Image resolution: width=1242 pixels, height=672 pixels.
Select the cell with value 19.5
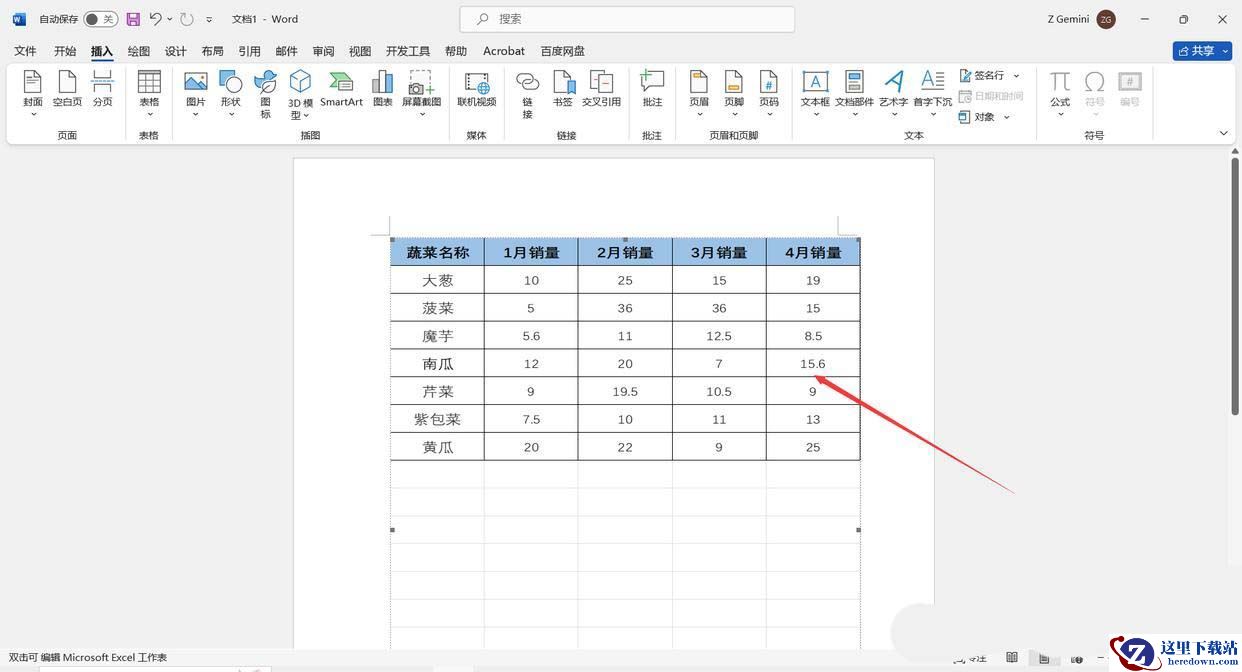pos(625,392)
